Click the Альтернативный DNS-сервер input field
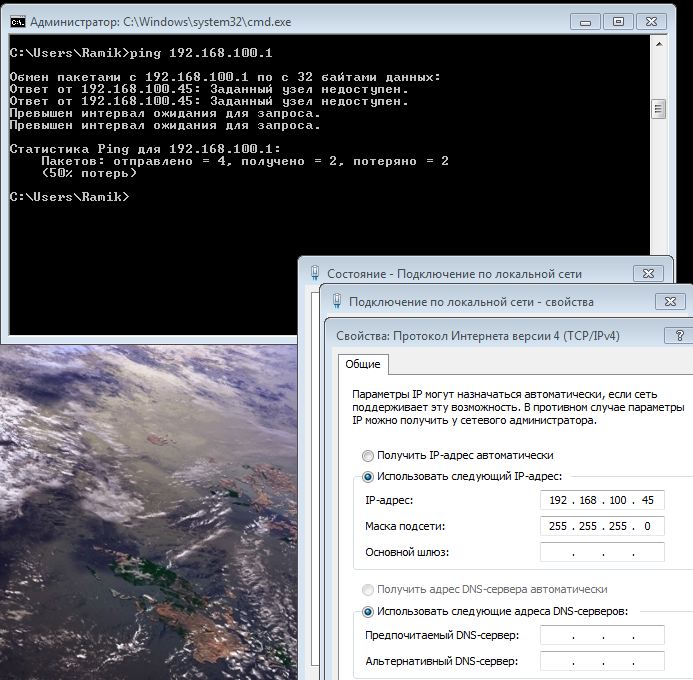The height and width of the screenshot is (680, 693). [602, 661]
